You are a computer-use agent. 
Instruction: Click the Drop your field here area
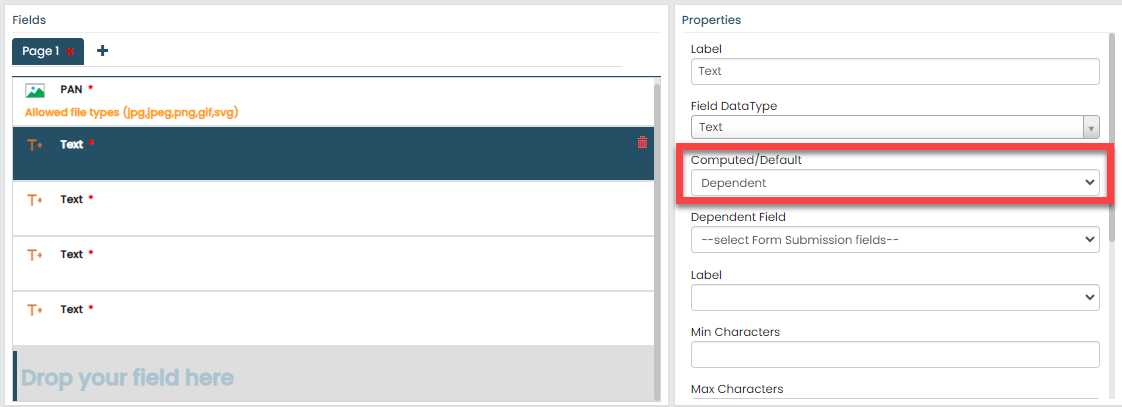coord(330,377)
